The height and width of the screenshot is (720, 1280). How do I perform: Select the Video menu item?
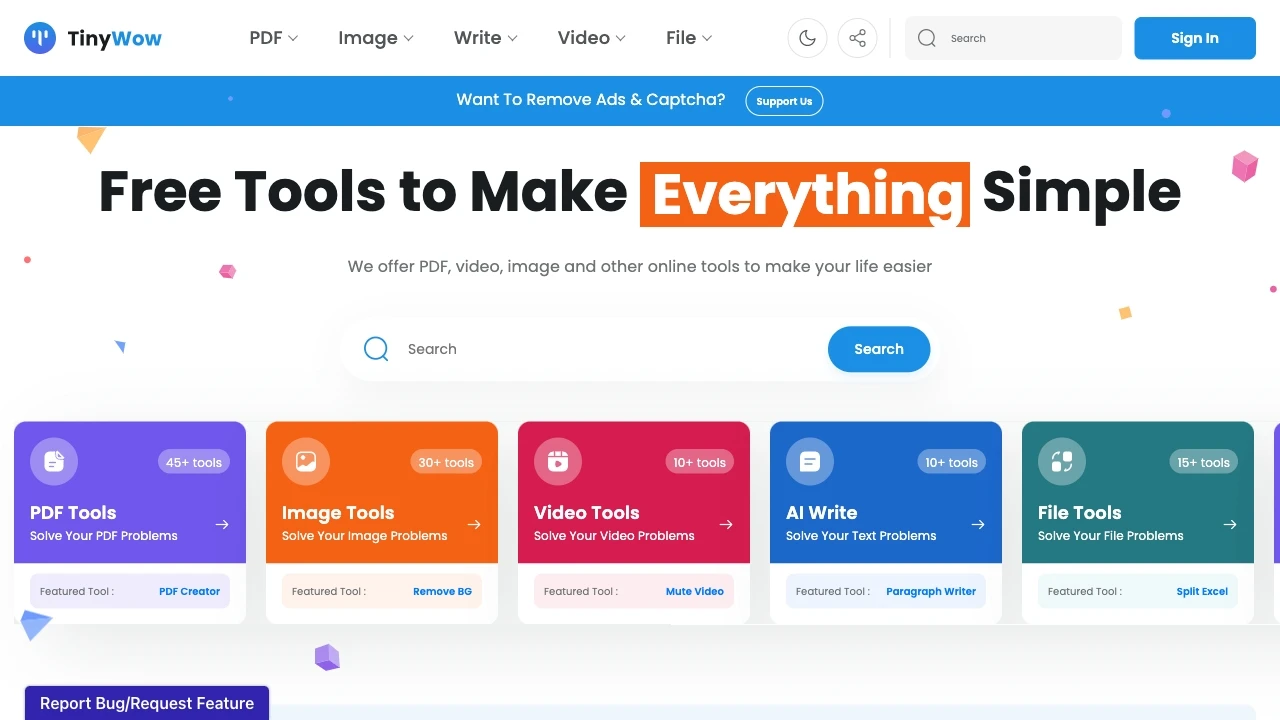(590, 37)
